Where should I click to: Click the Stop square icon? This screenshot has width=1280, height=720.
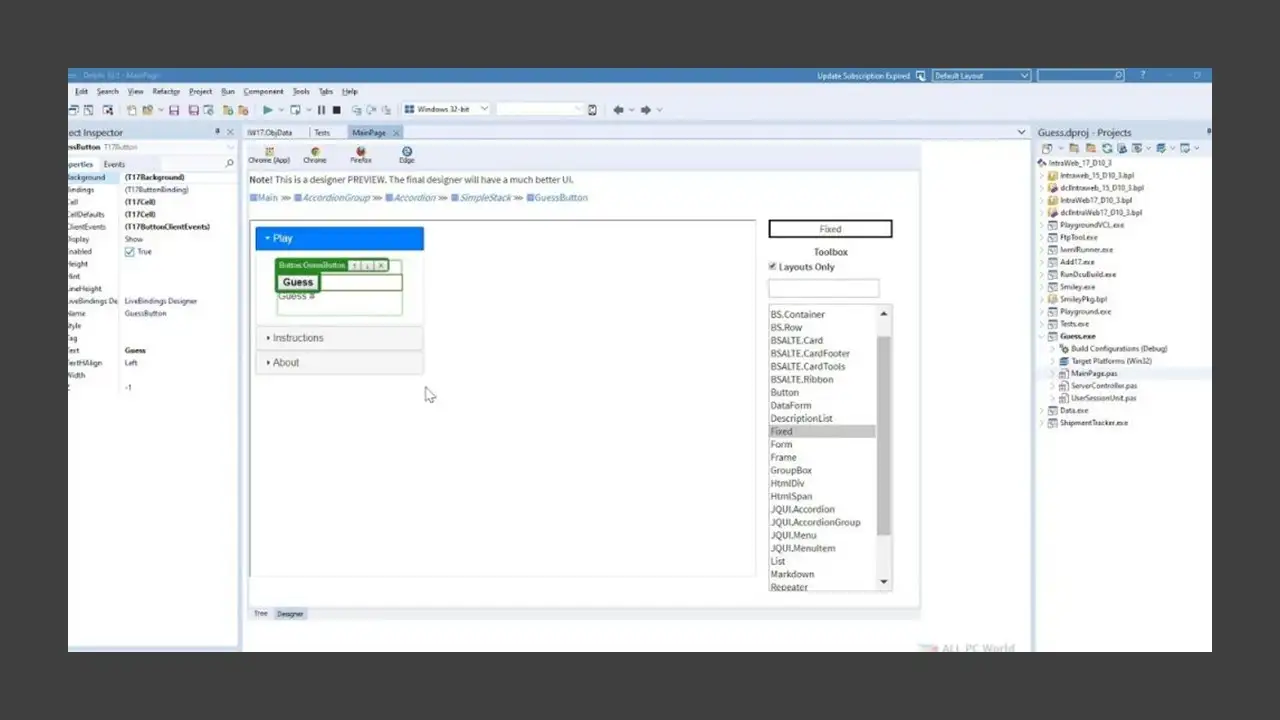point(337,110)
